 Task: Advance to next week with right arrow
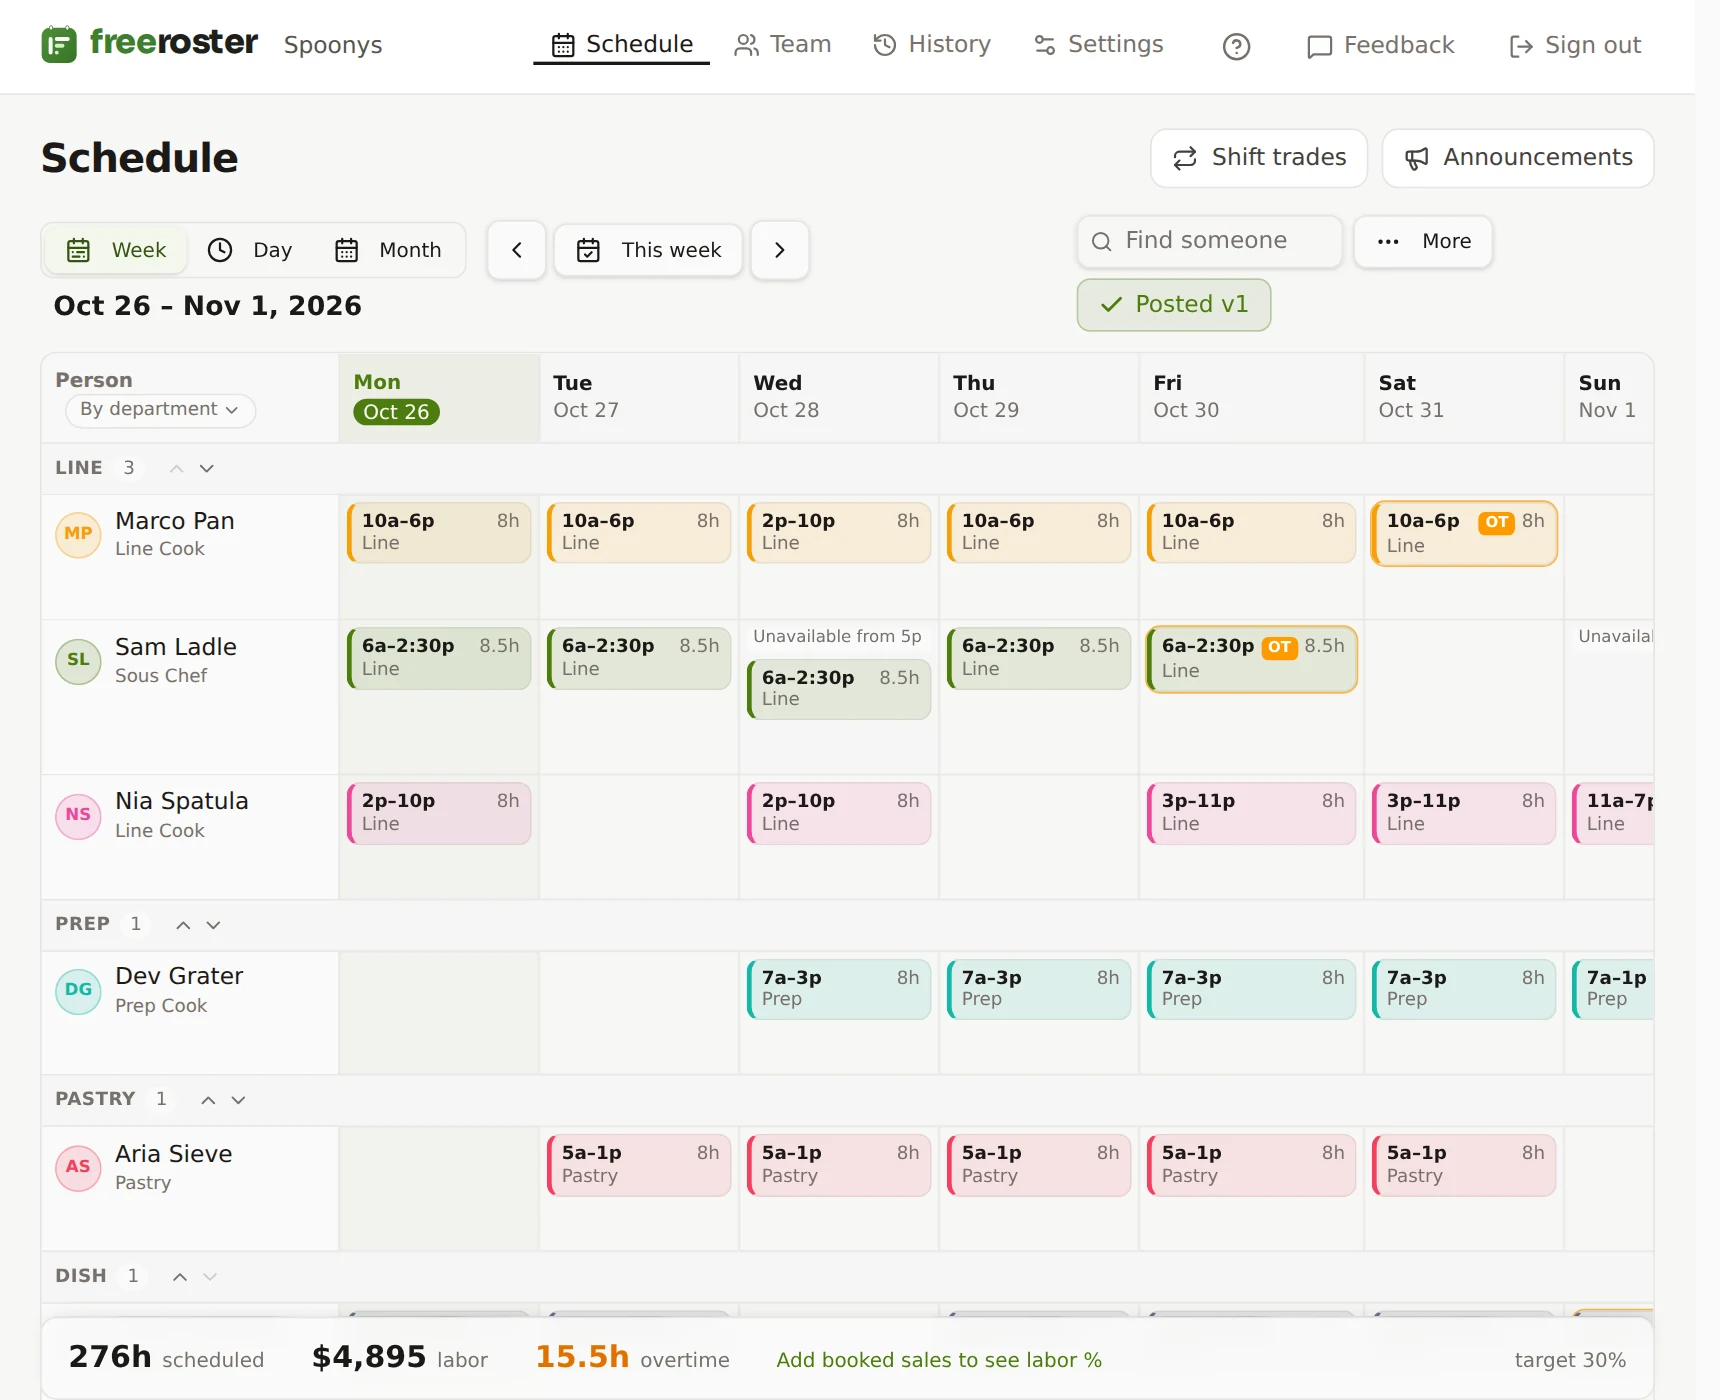coord(780,250)
